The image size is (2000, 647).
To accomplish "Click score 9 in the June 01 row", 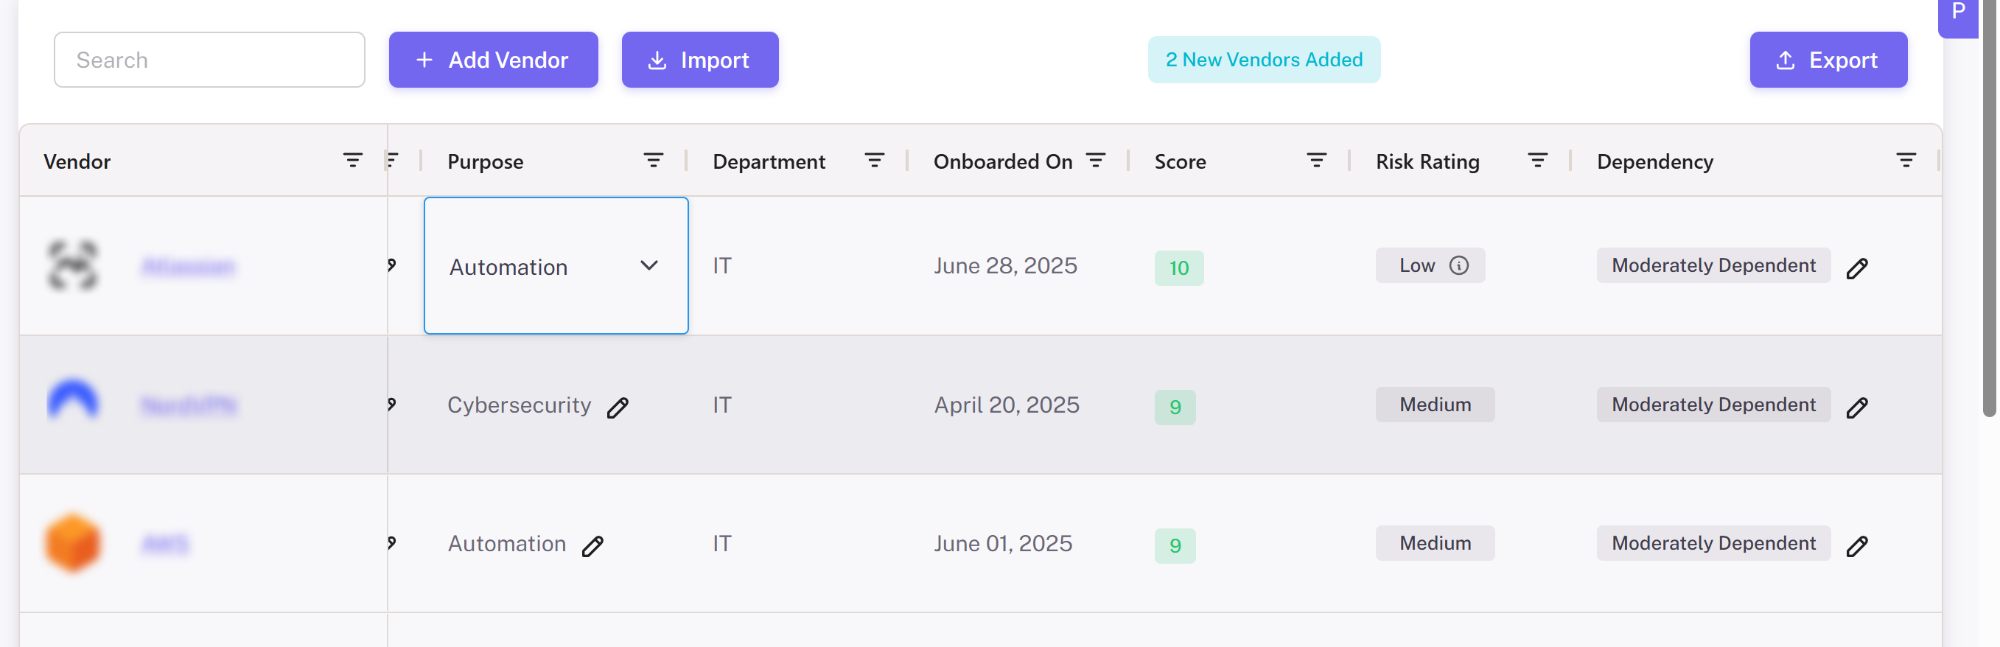I will (x=1175, y=546).
